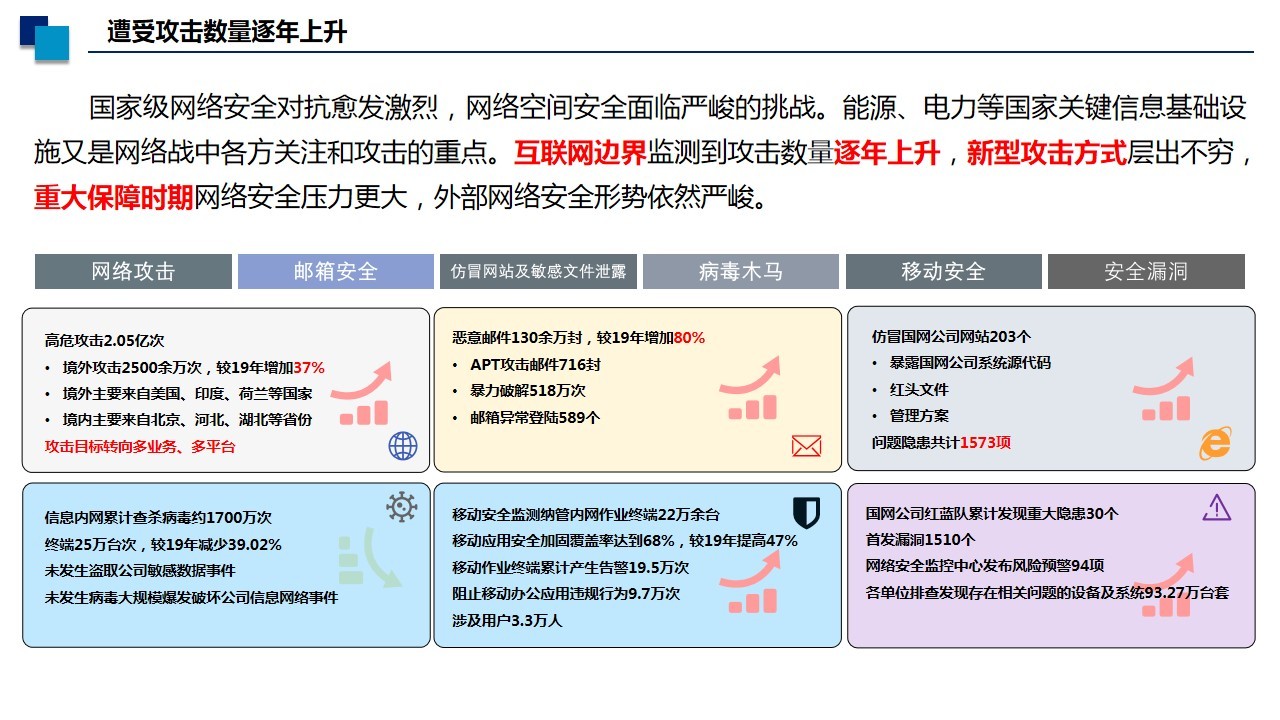The image size is (1280, 720).
Task: Click the falling trend chart in the 查杀病毒 card
Action: point(368,556)
